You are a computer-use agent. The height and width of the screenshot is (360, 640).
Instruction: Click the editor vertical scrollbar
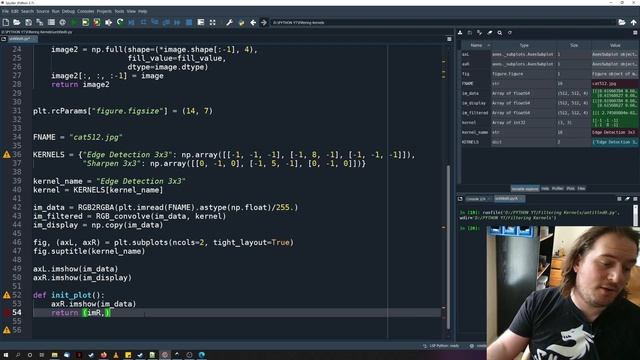click(448, 247)
